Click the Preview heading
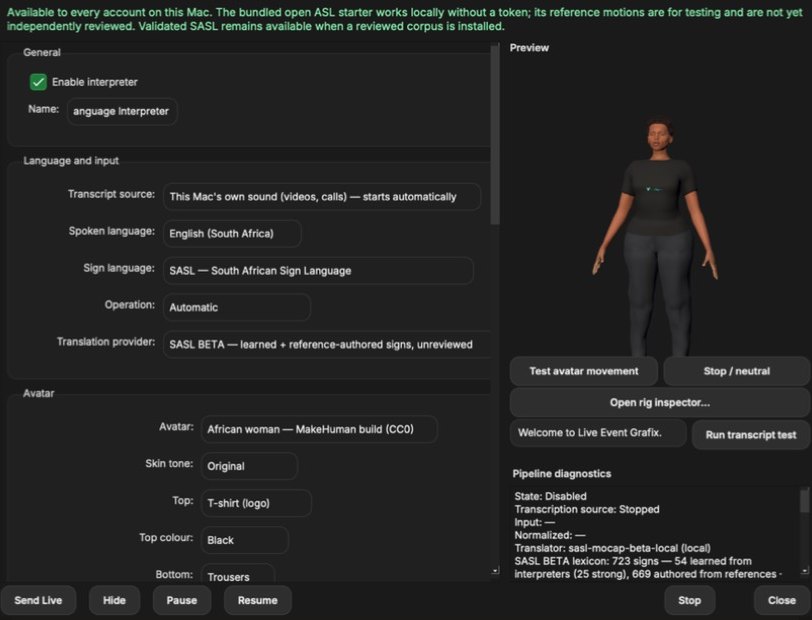 point(529,48)
